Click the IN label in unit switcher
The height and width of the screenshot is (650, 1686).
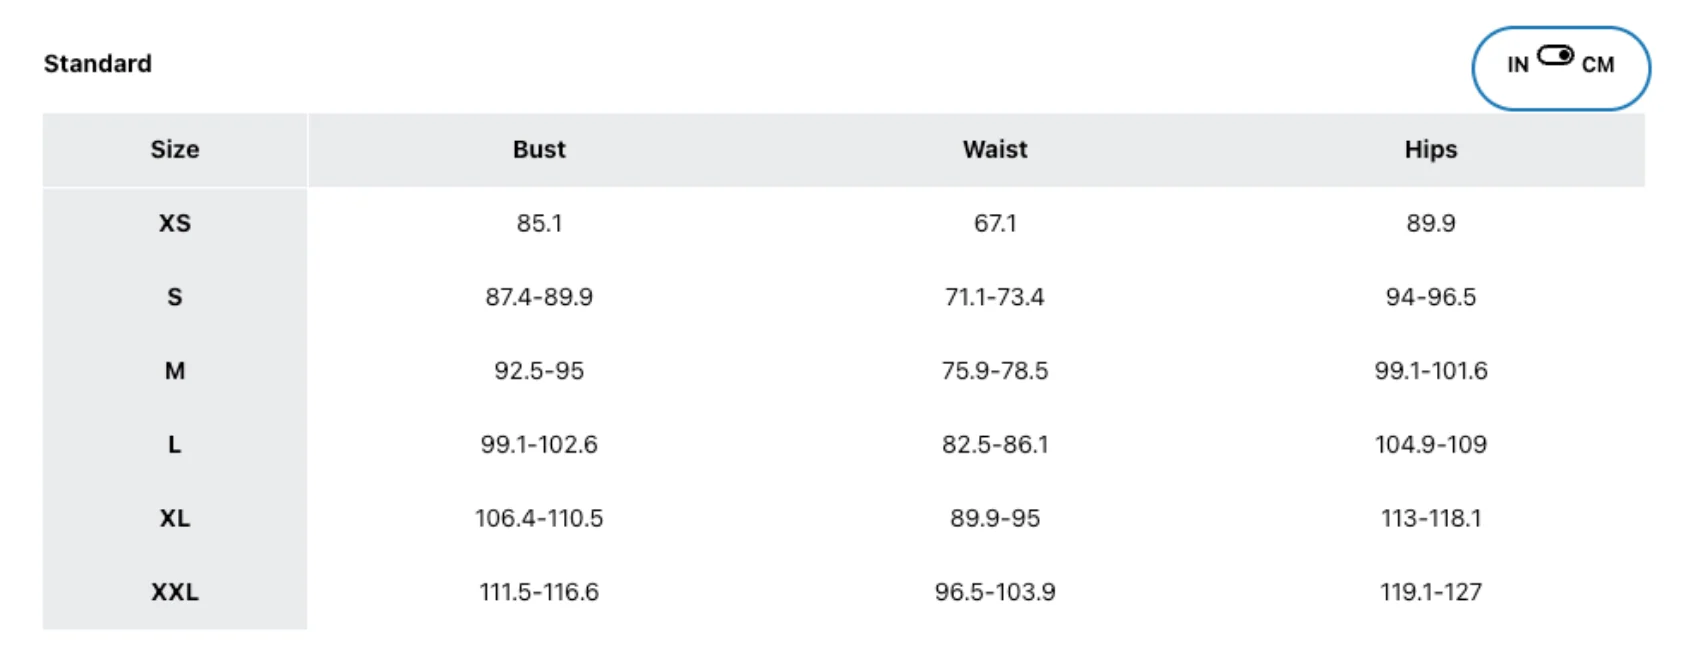click(x=1517, y=65)
